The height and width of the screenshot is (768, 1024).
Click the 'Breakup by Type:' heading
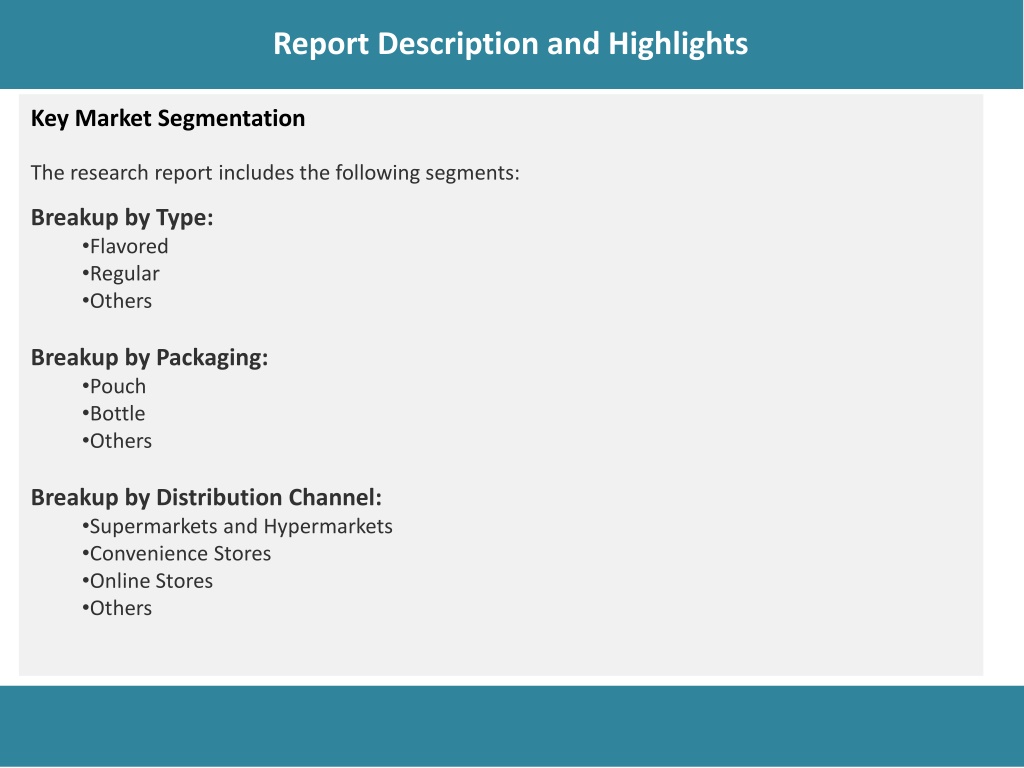pos(122,217)
